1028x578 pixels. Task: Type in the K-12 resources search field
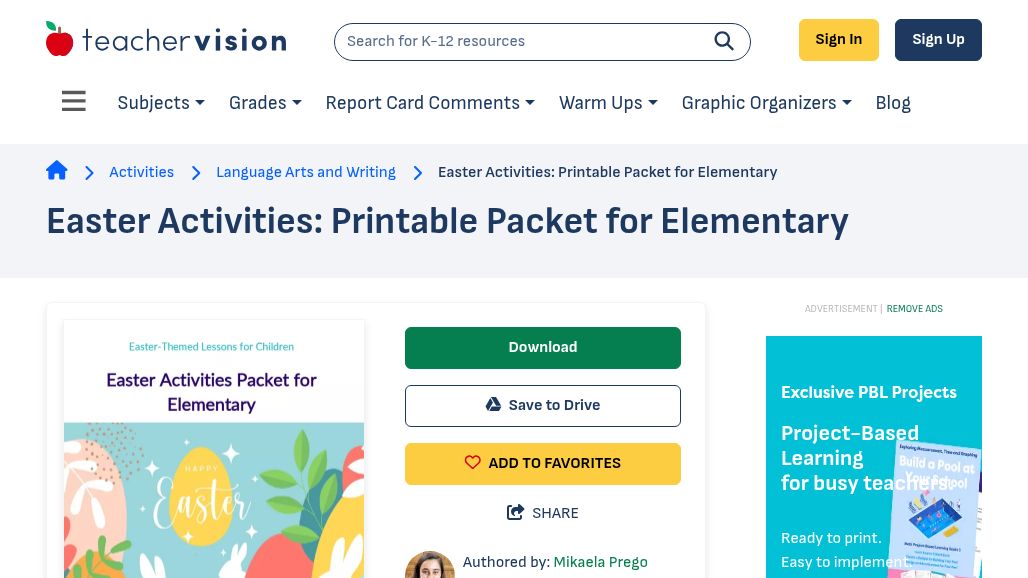pos(520,41)
